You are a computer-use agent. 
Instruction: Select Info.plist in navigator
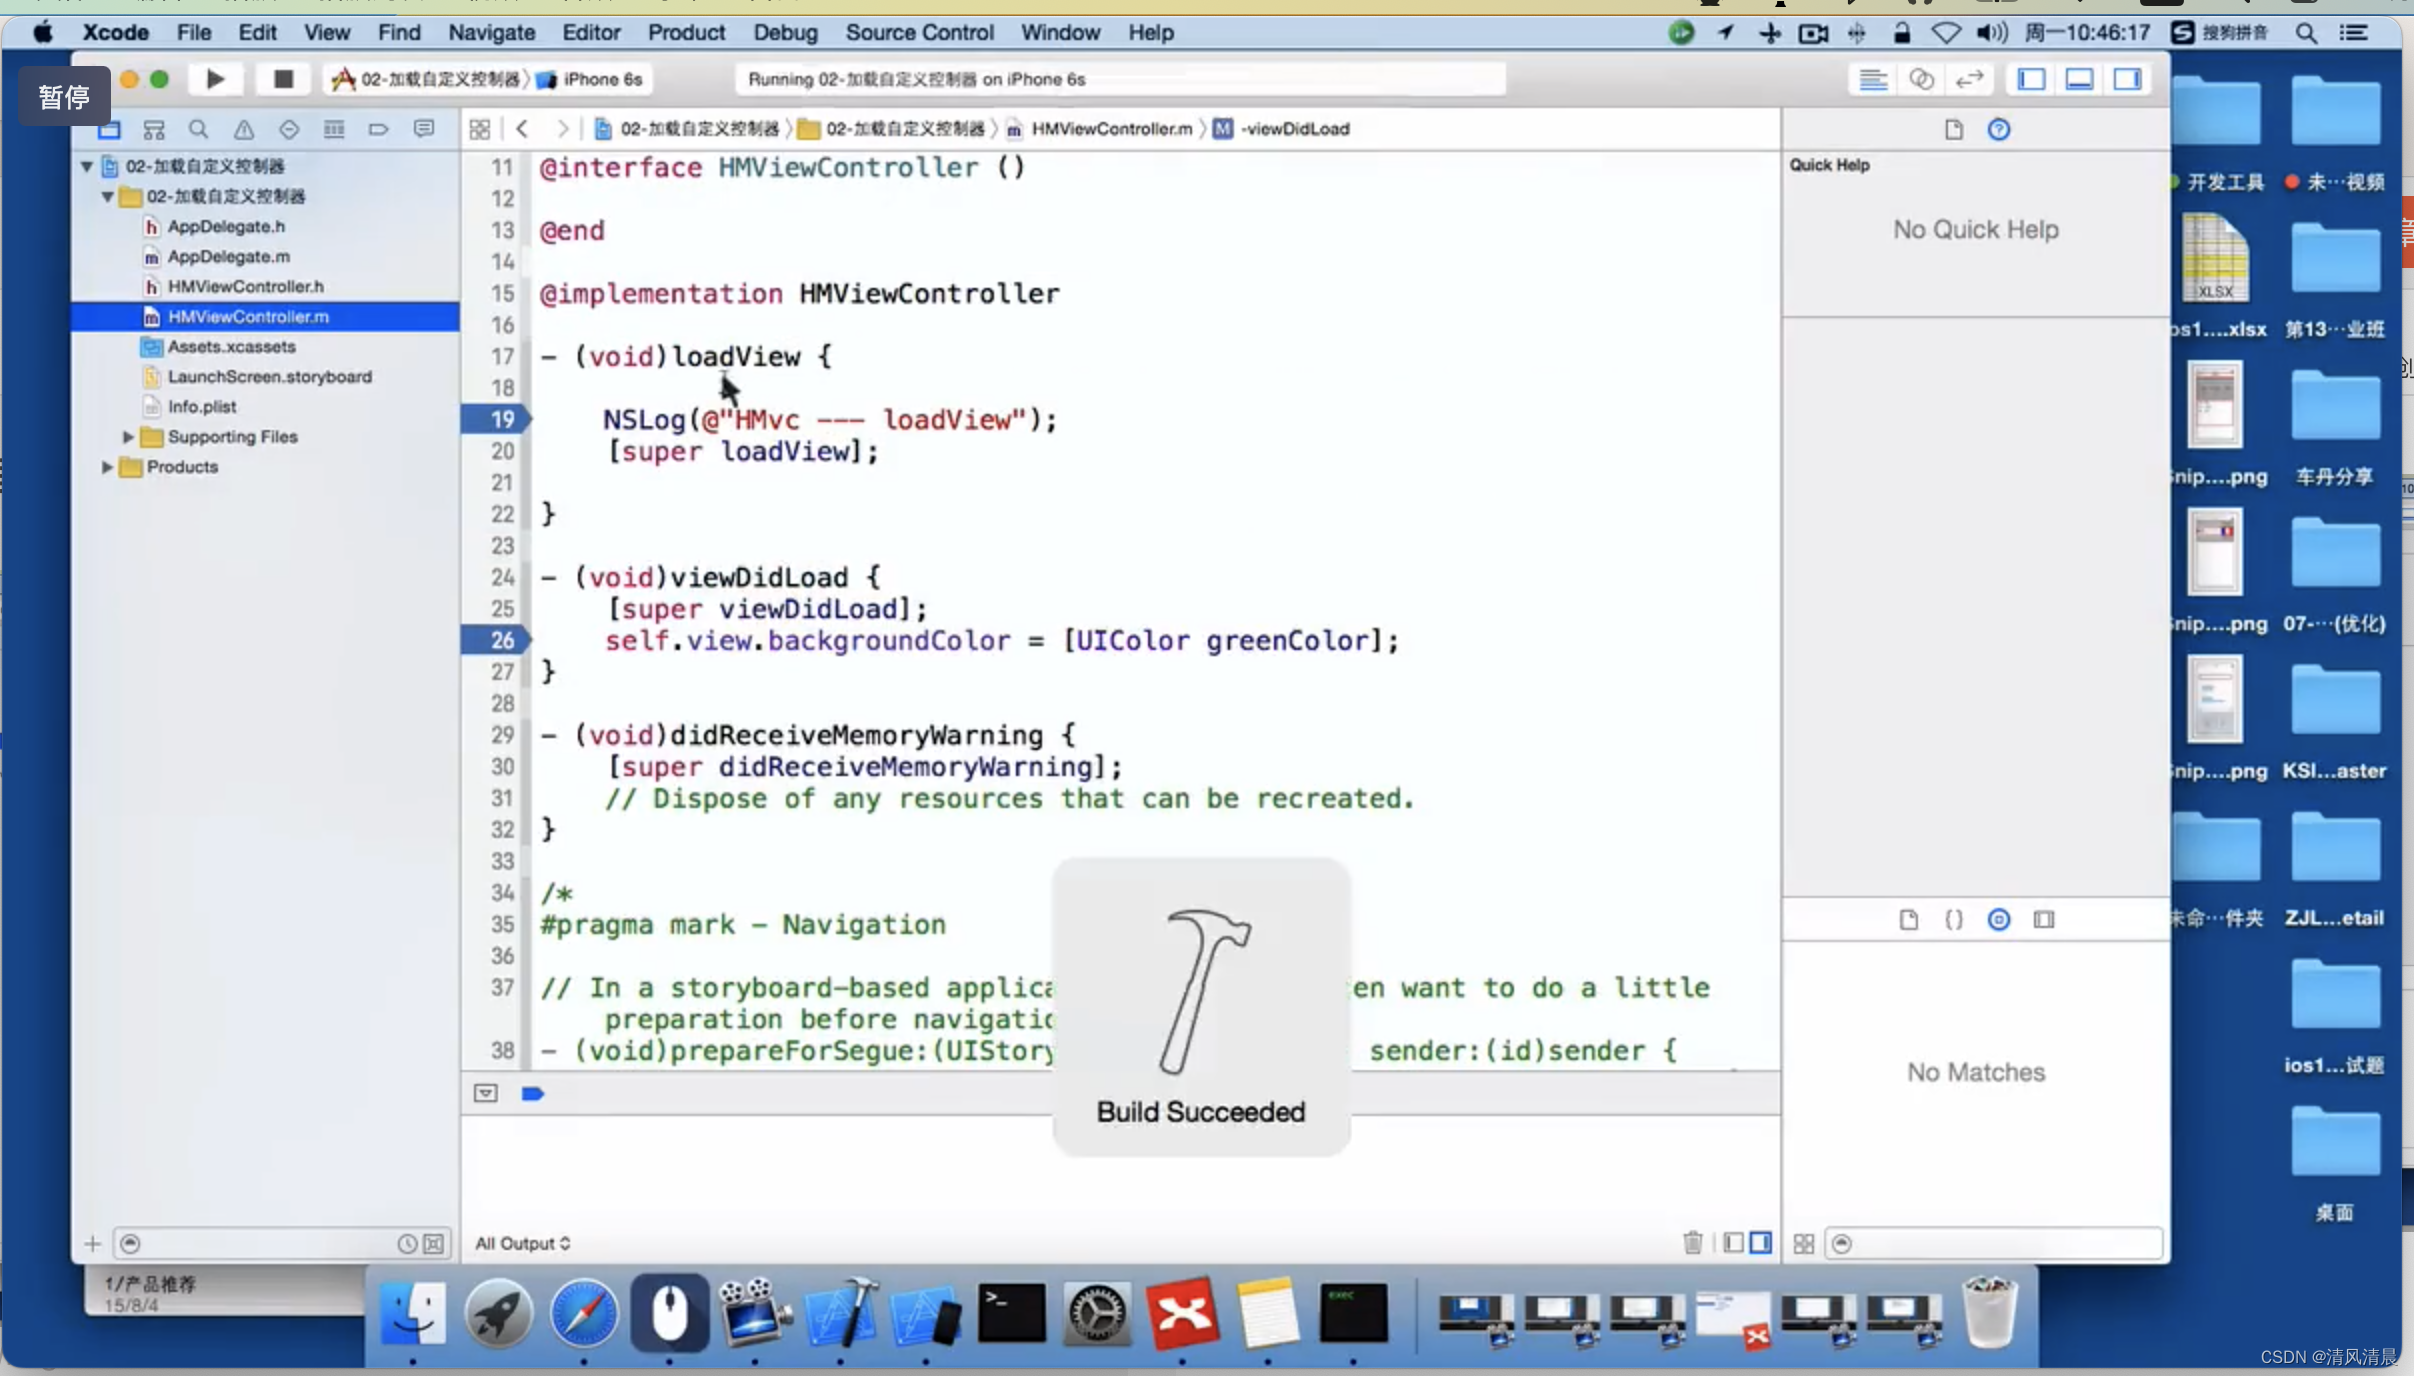(201, 407)
